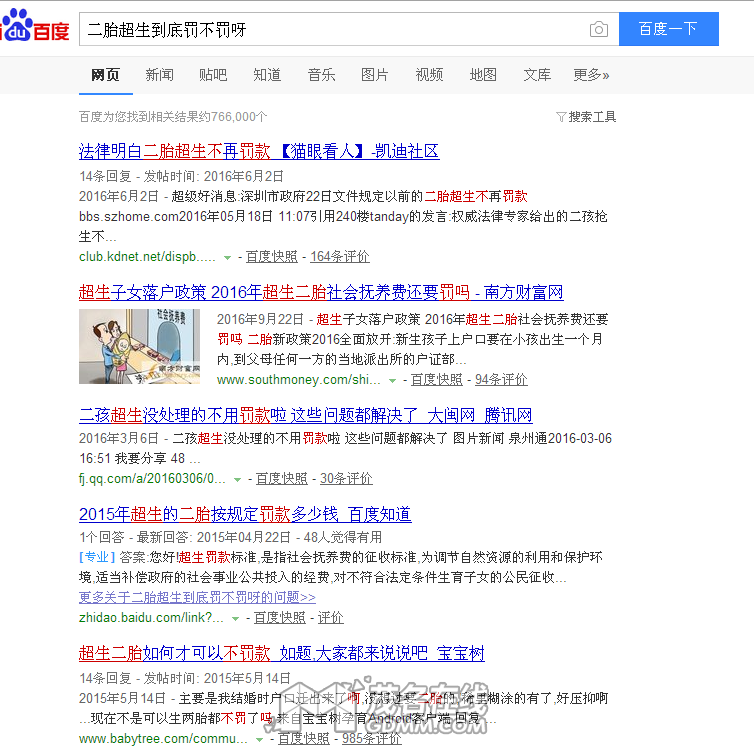This screenshot has height=747, width=754.
Task: Open 30条评价 link
Action: [346, 479]
